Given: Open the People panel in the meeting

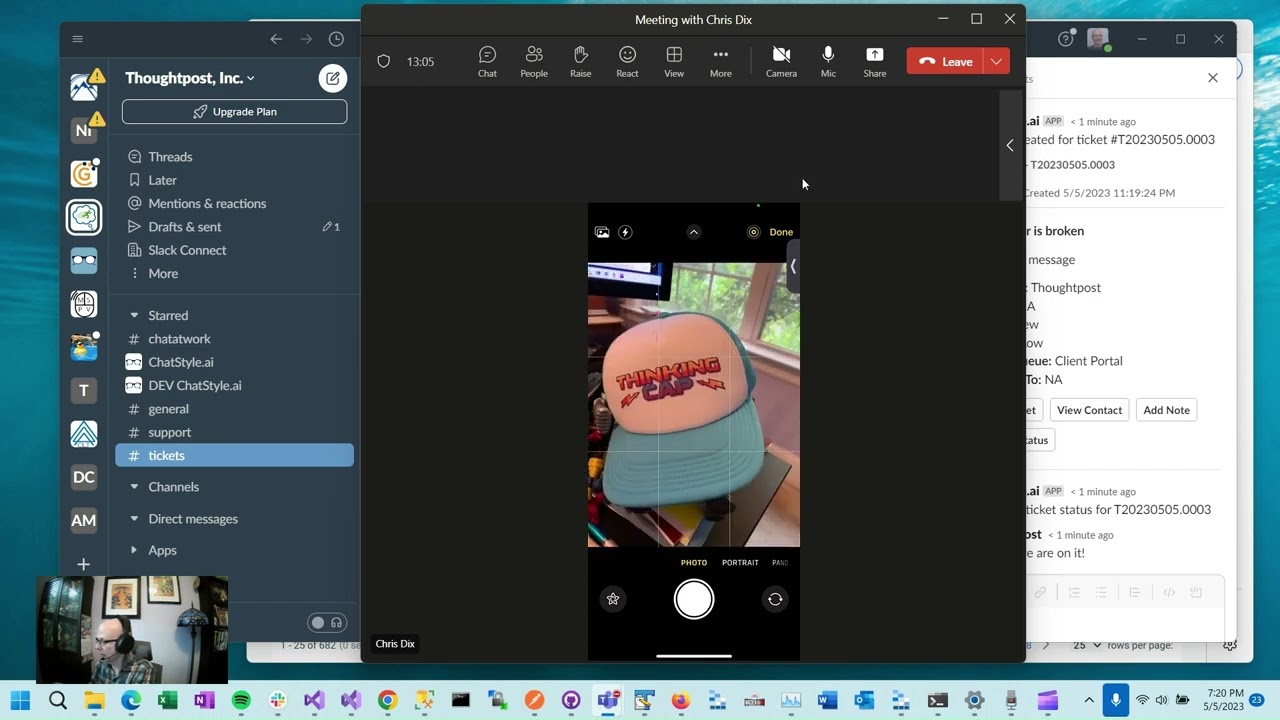Looking at the screenshot, I should coord(534,62).
